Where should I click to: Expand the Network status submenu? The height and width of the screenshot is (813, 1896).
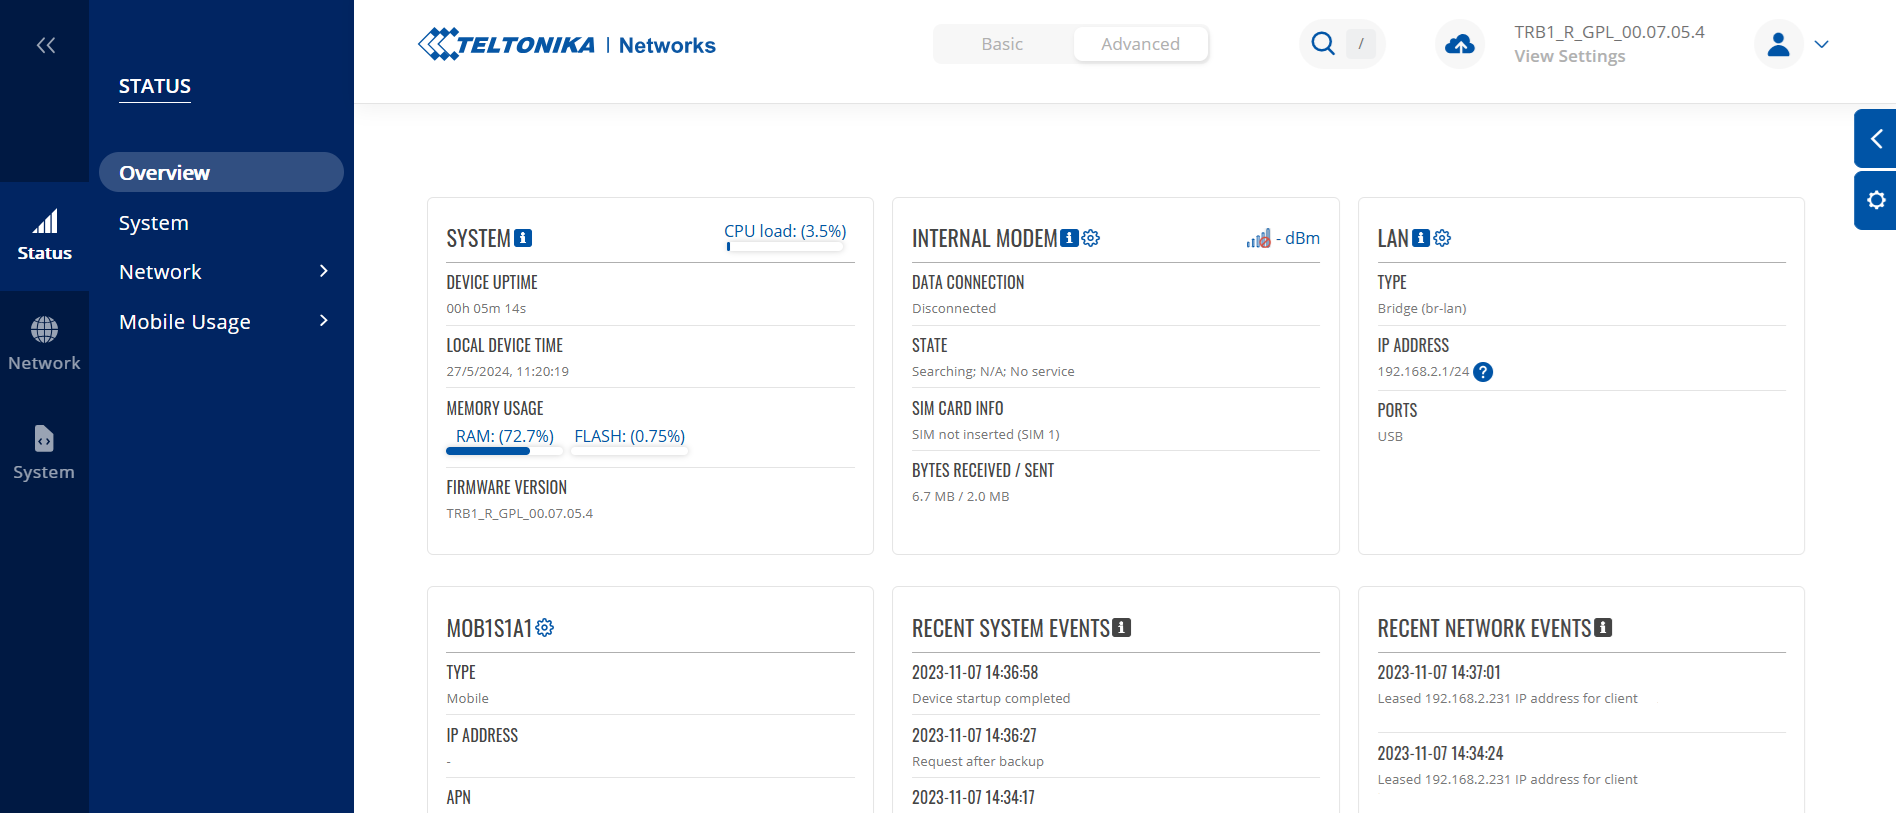click(x=323, y=272)
